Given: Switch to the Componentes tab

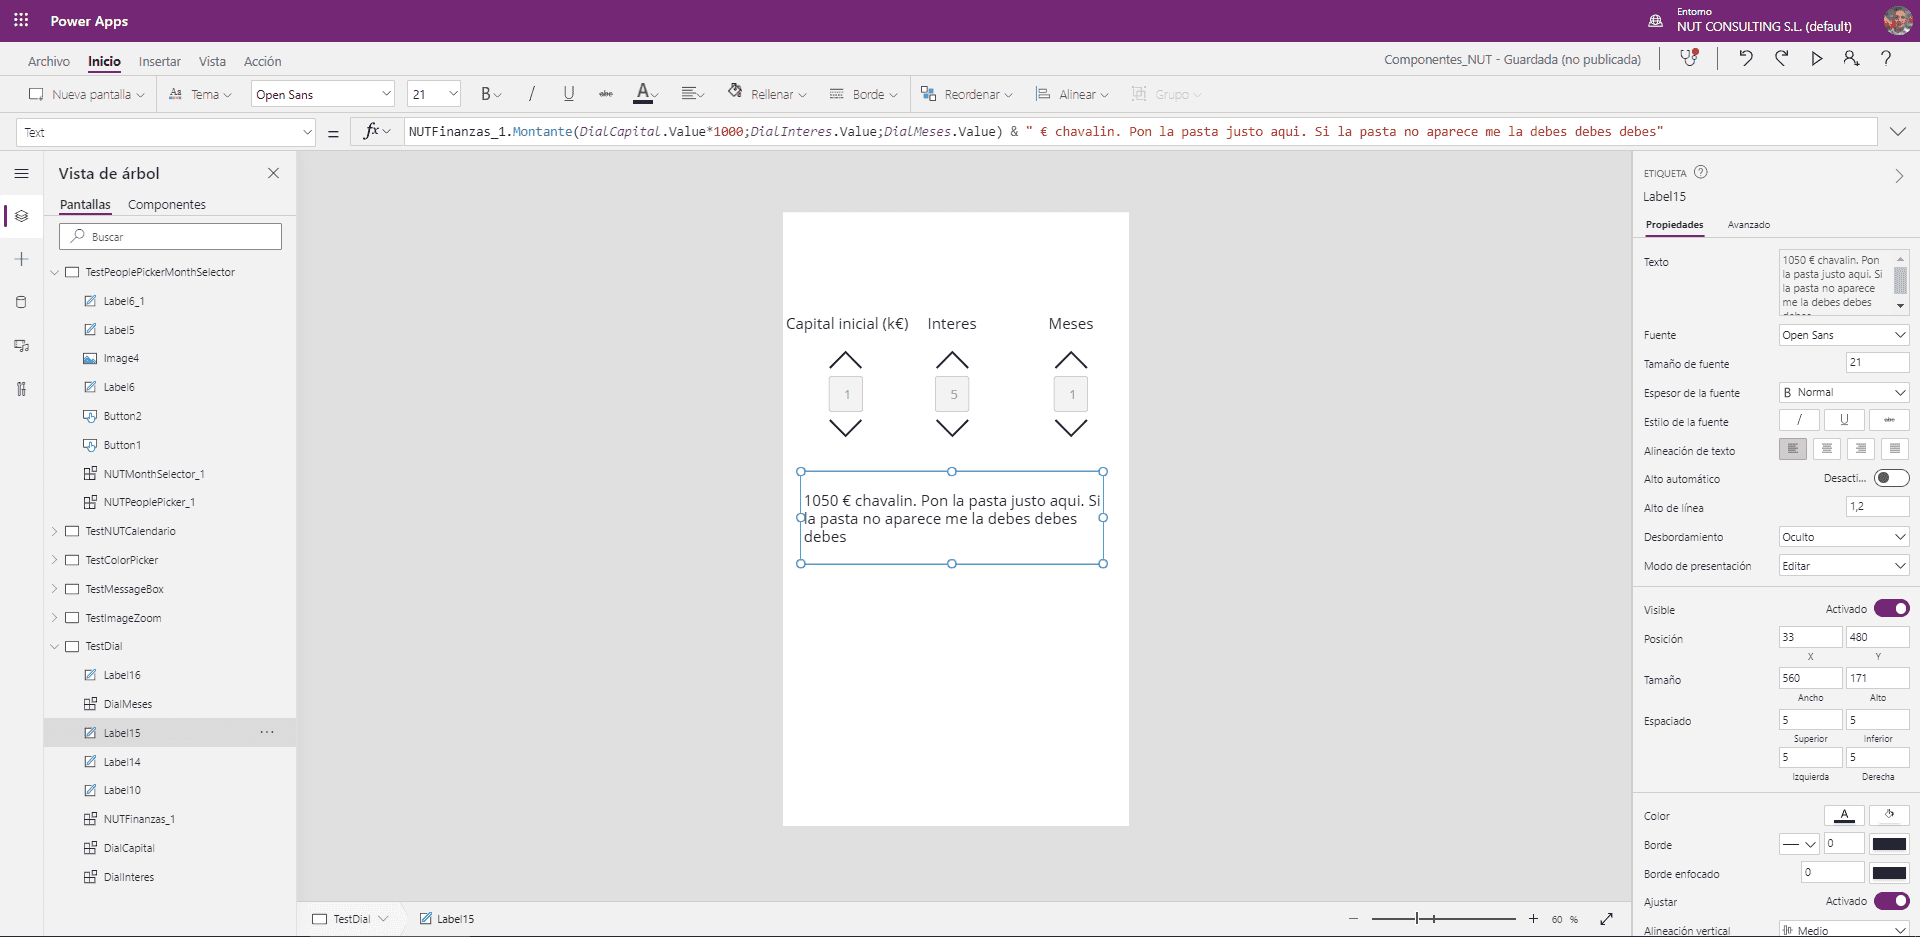Looking at the screenshot, I should [167, 204].
